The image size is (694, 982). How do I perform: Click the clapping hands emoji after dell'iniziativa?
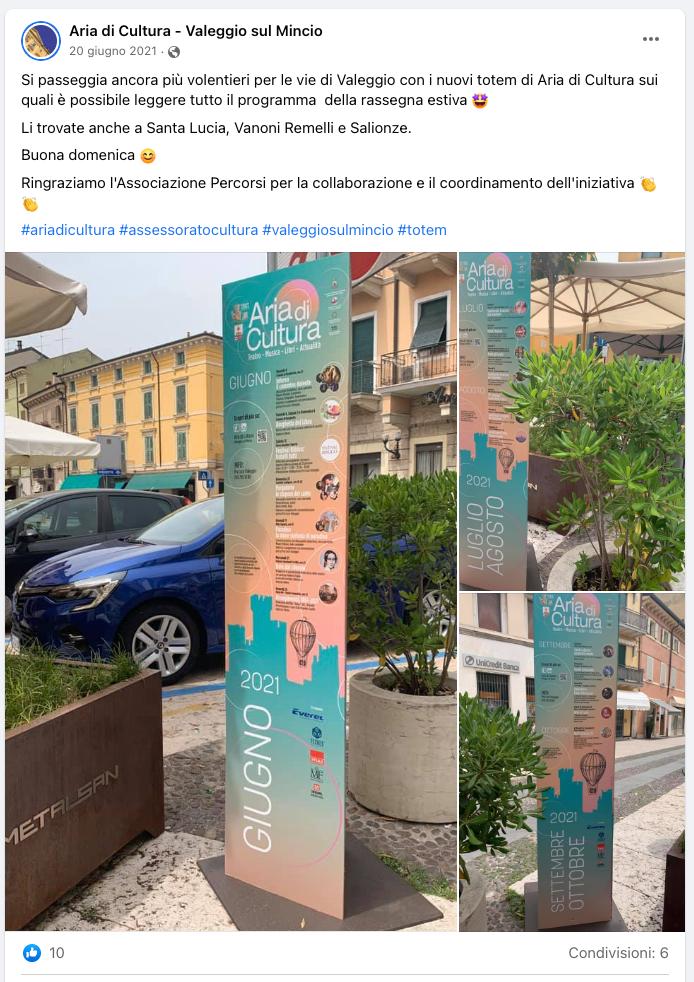[648, 183]
